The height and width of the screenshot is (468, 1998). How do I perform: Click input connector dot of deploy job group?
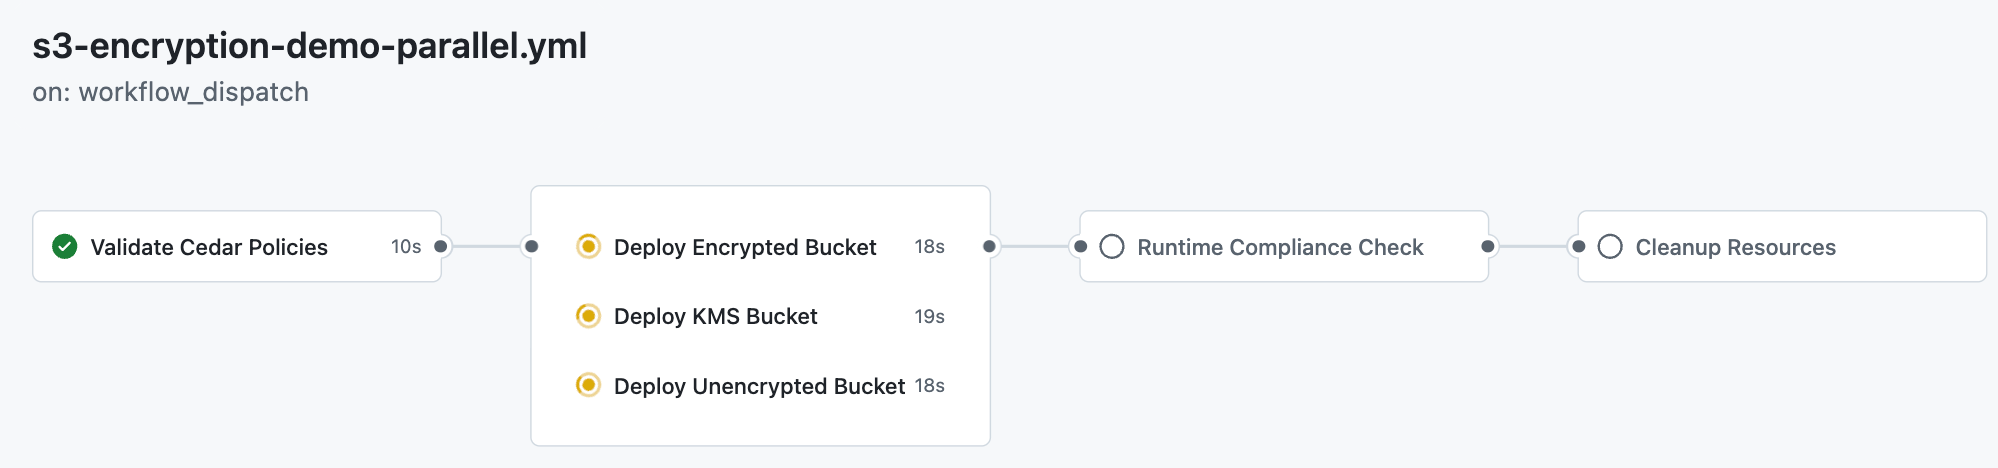(x=531, y=246)
